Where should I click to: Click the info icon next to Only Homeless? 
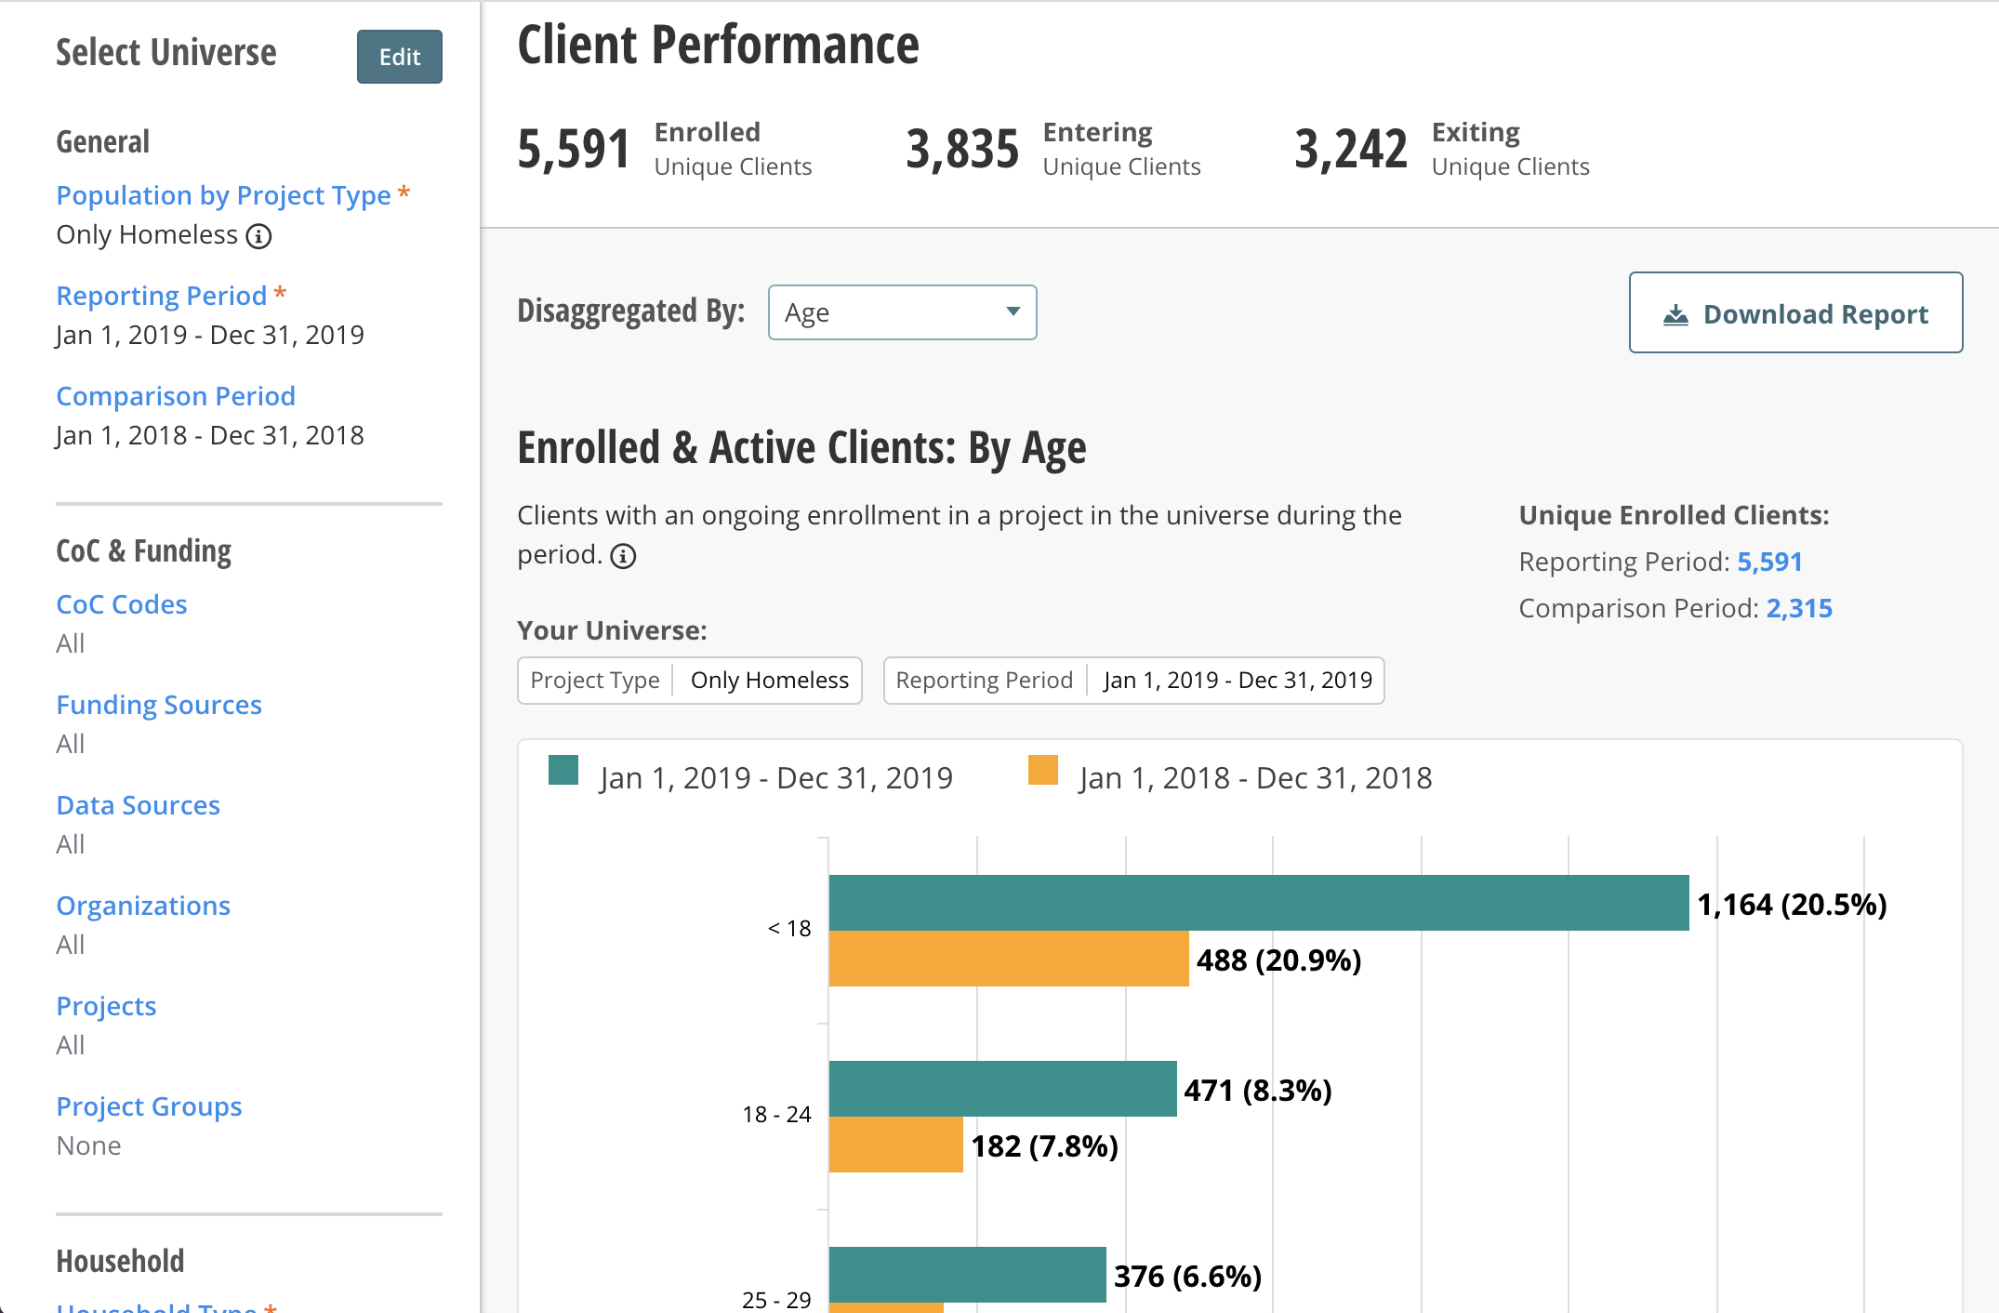(x=259, y=236)
